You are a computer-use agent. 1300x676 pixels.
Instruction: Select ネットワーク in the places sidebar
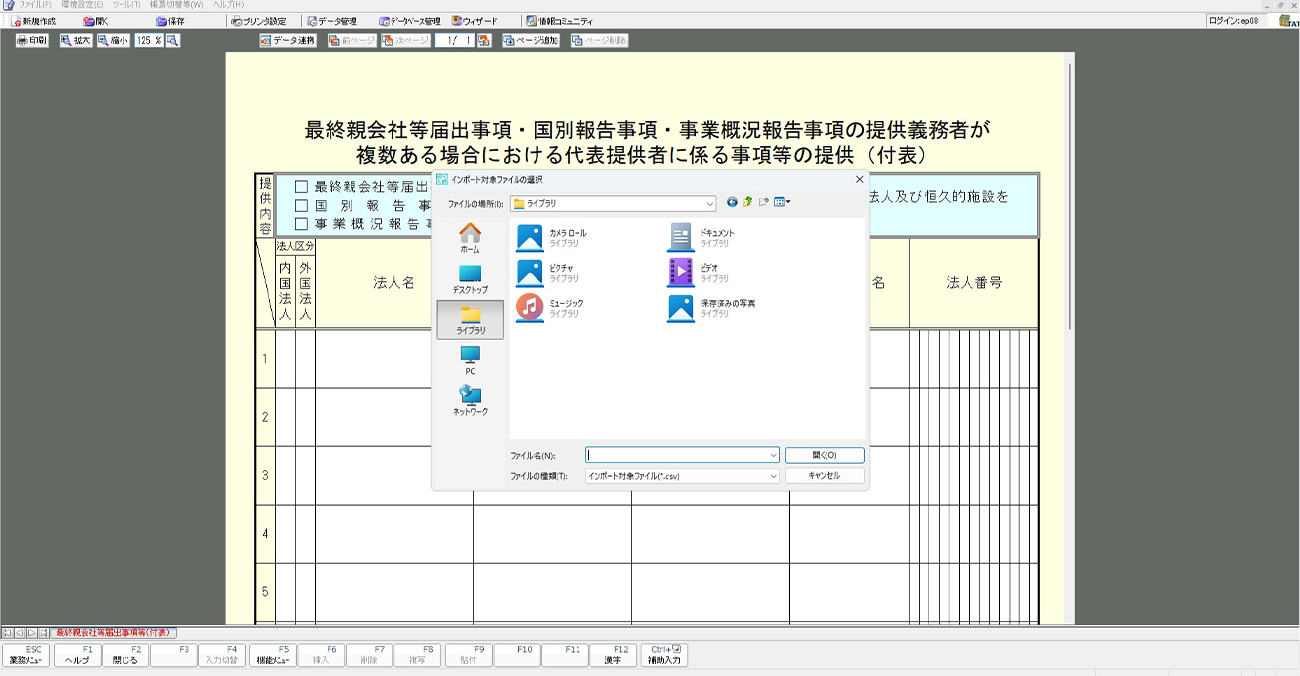coord(470,401)
